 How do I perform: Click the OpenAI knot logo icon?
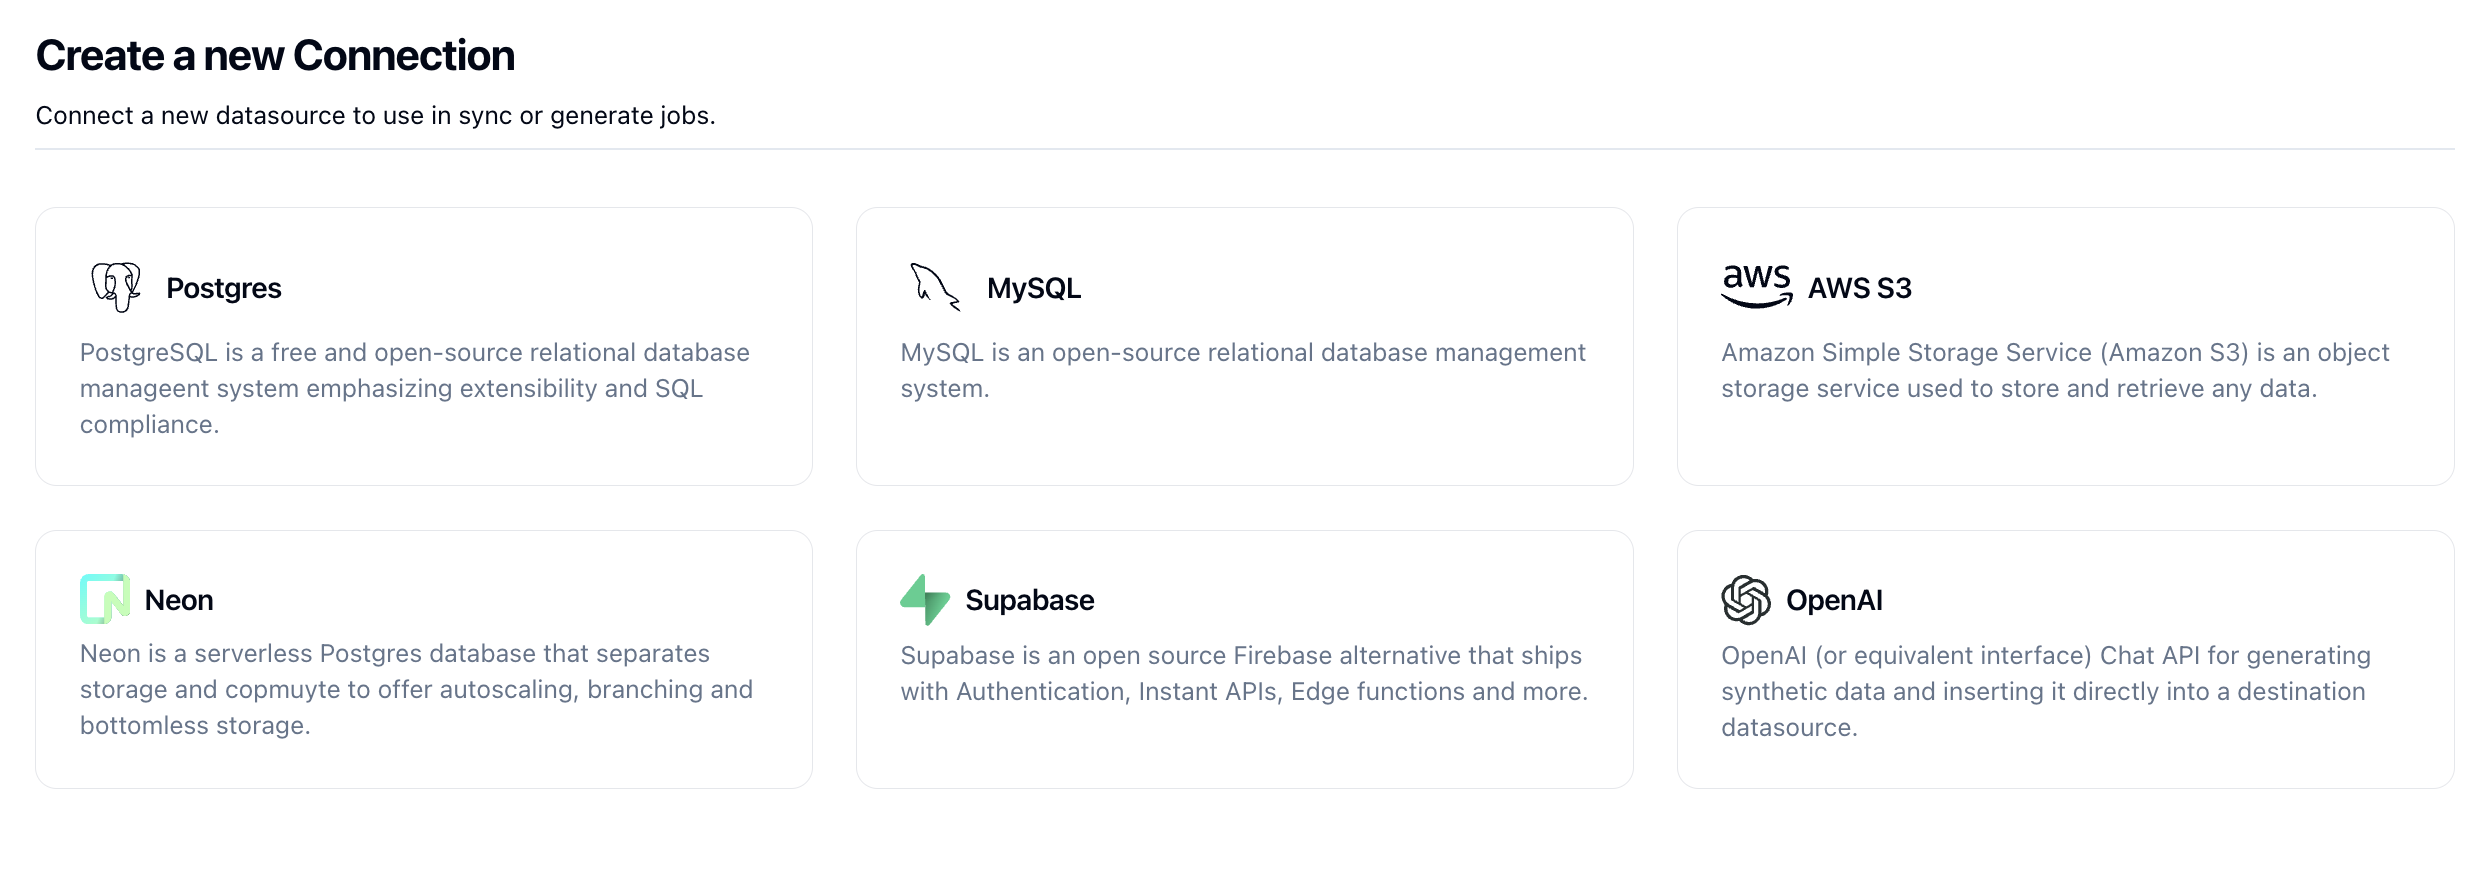(x=1746, y=600)
